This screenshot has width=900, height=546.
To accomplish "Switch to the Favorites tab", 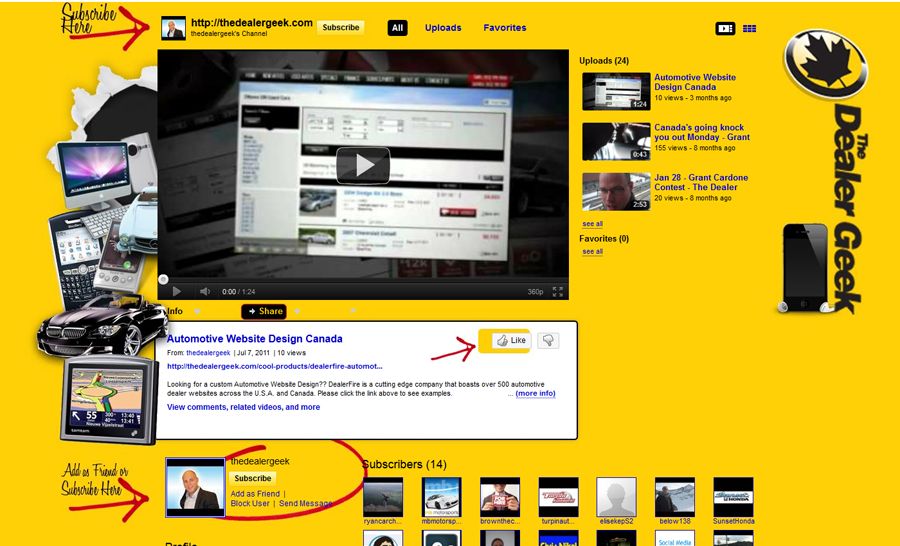I will point(505,28).
